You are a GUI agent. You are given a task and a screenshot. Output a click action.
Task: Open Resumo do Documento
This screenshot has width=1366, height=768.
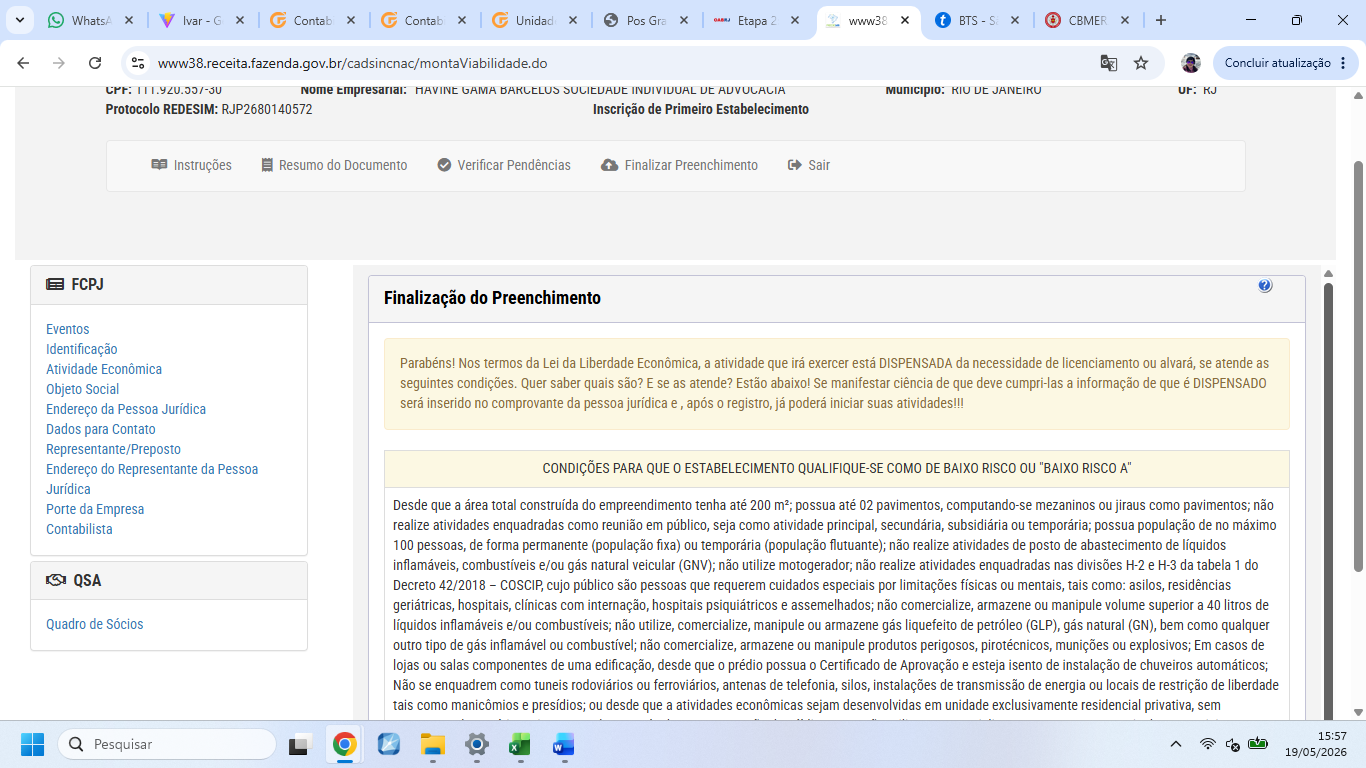[334, 165]
